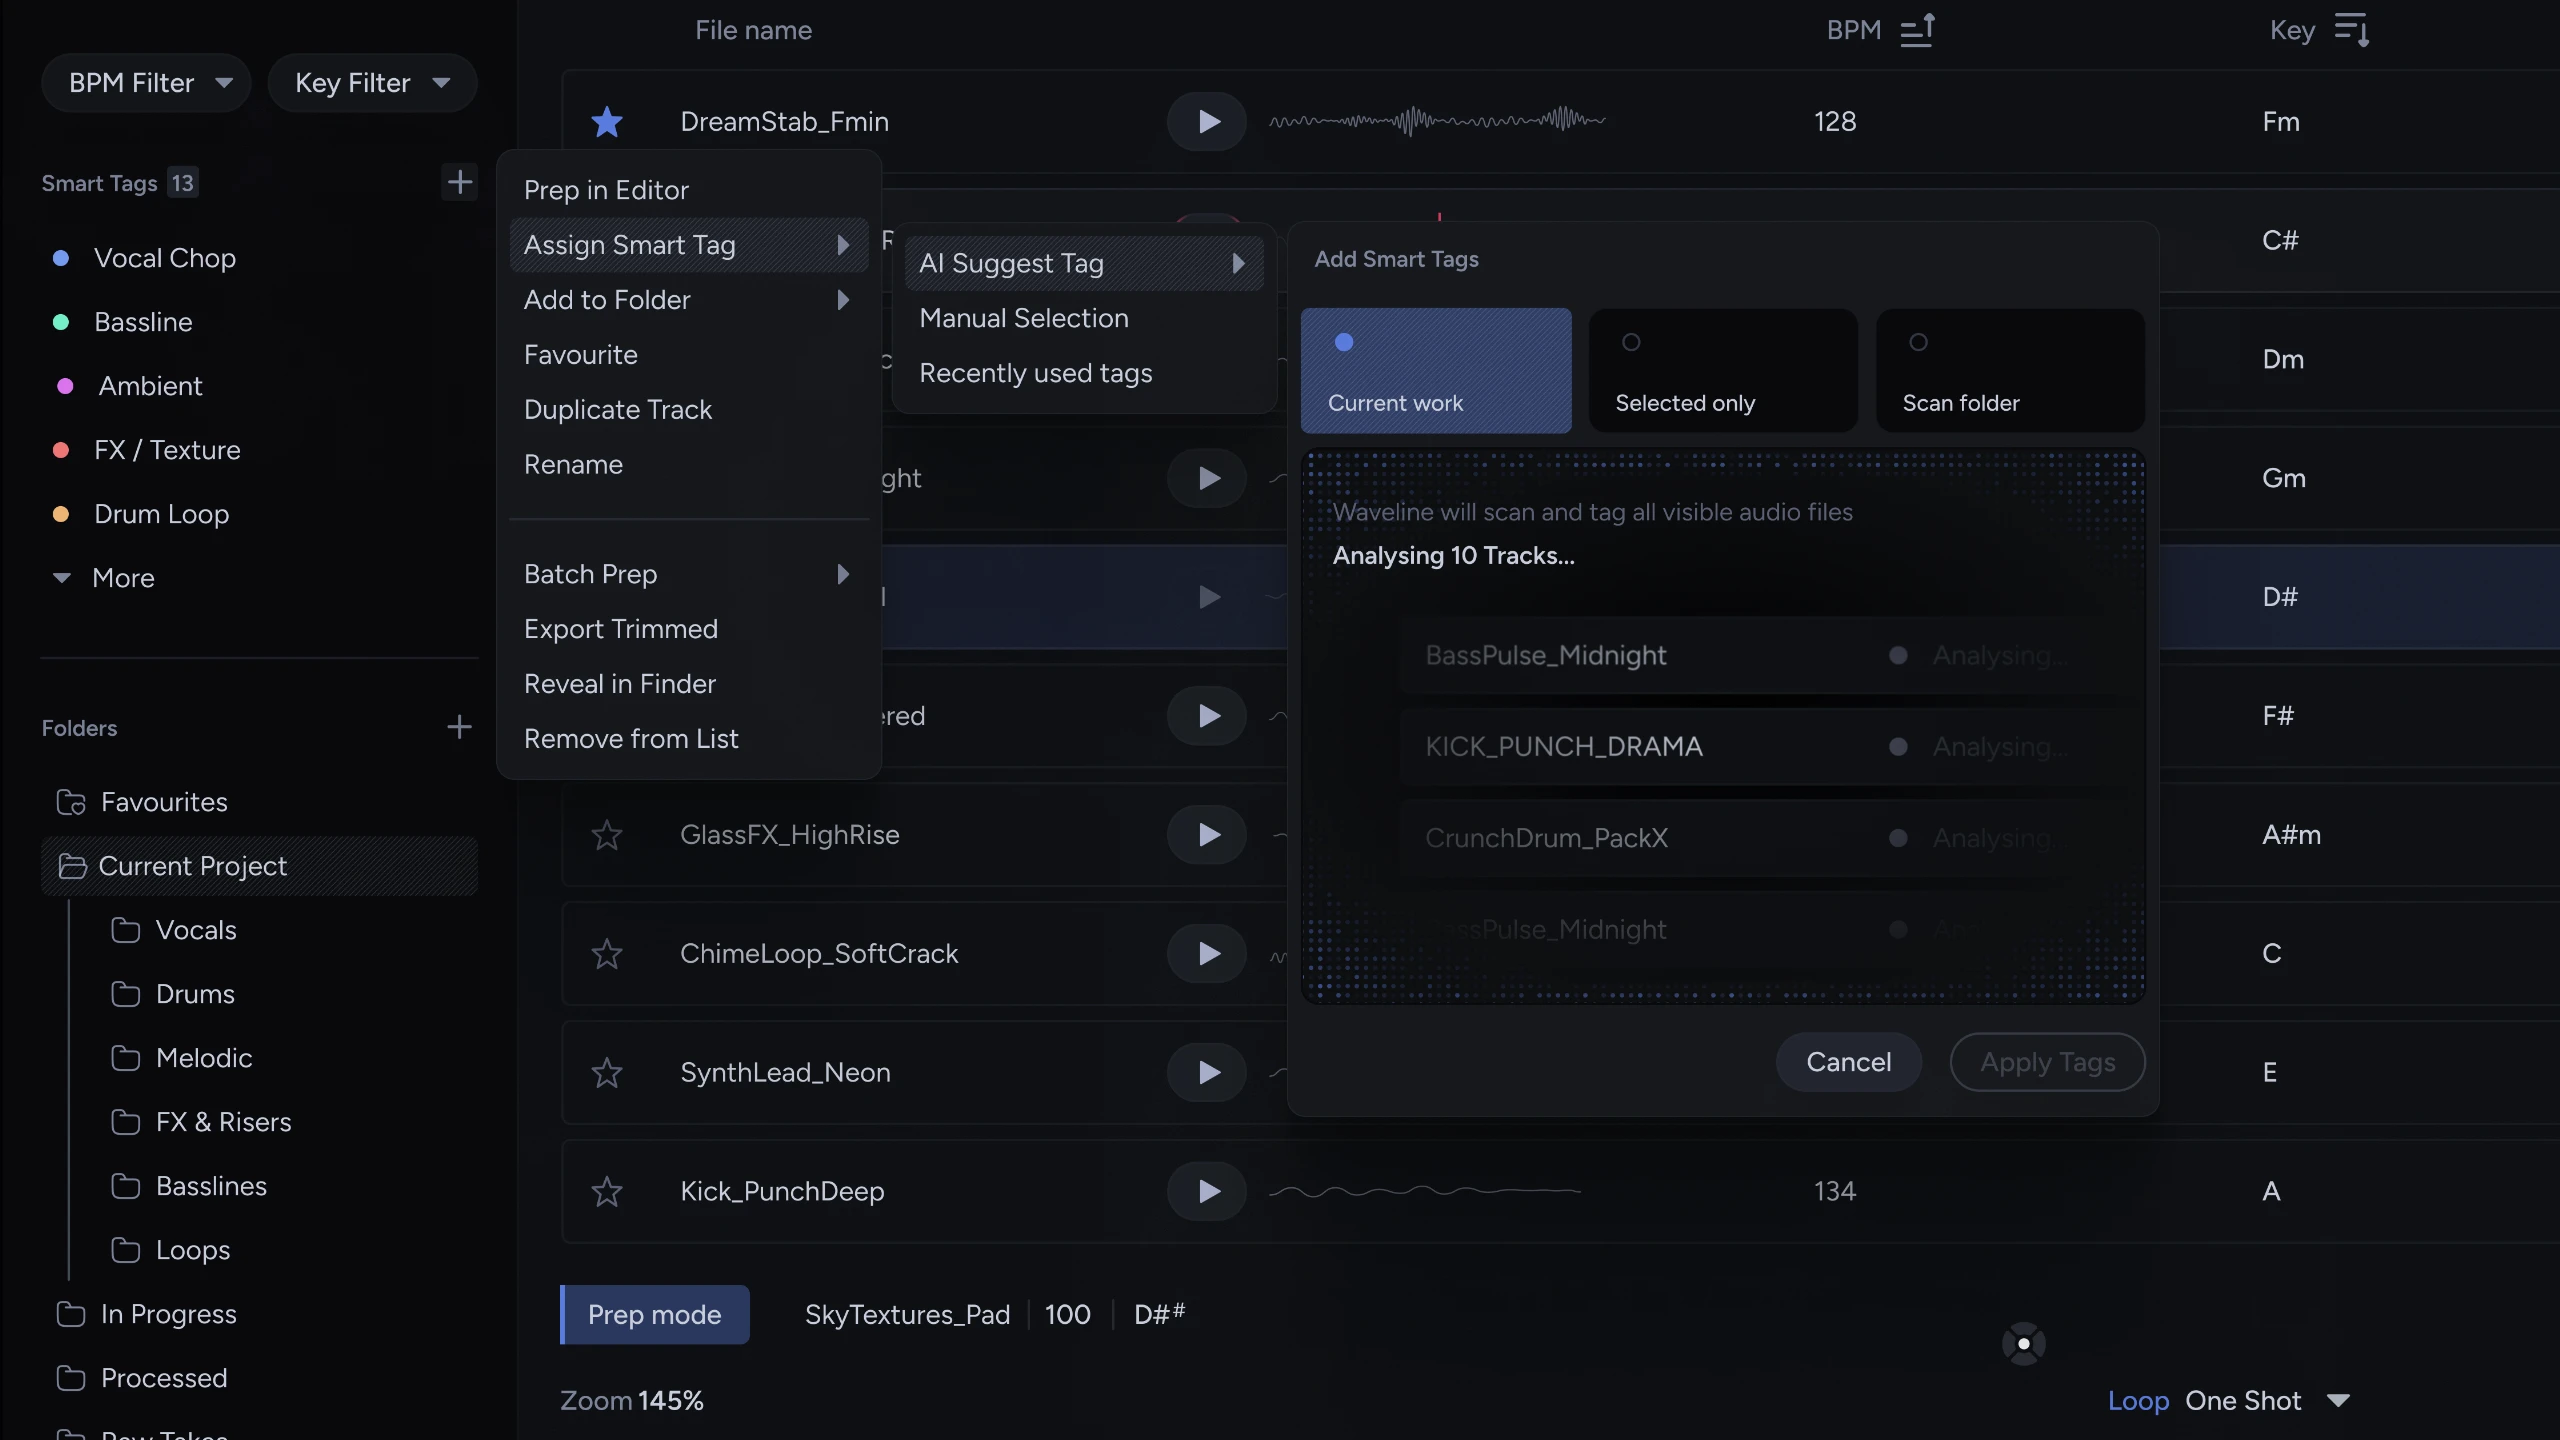Star the Kick_PunchDeep track
The height and width of the screenshot is (1440, 2560).
tap(607, 1192)
